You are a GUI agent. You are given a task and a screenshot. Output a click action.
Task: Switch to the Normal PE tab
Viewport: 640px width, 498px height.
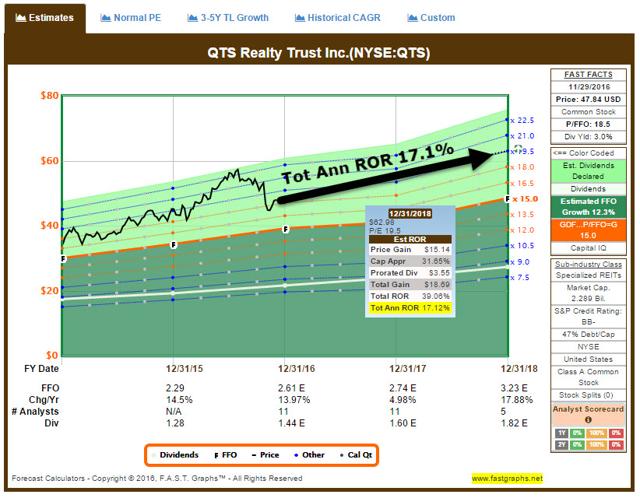pyautogui.click(x=131, y=18)
